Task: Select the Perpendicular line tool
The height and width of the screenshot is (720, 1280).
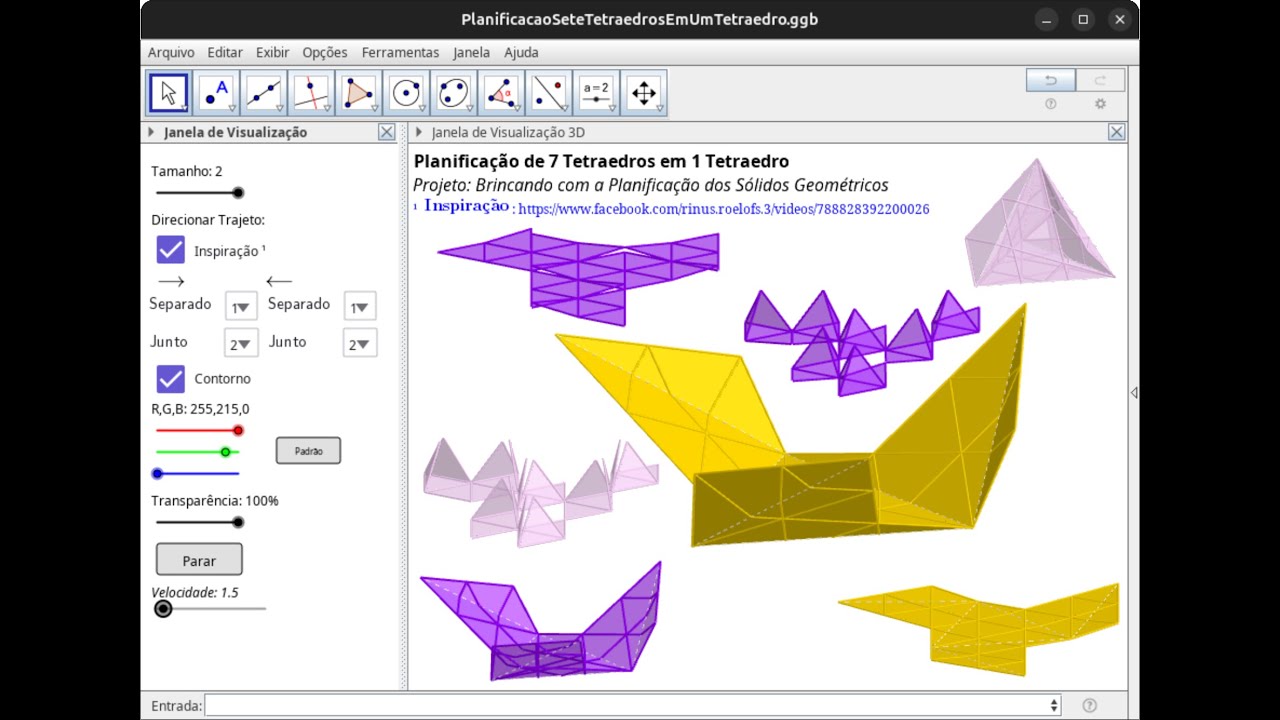Action: pos(311,93)
